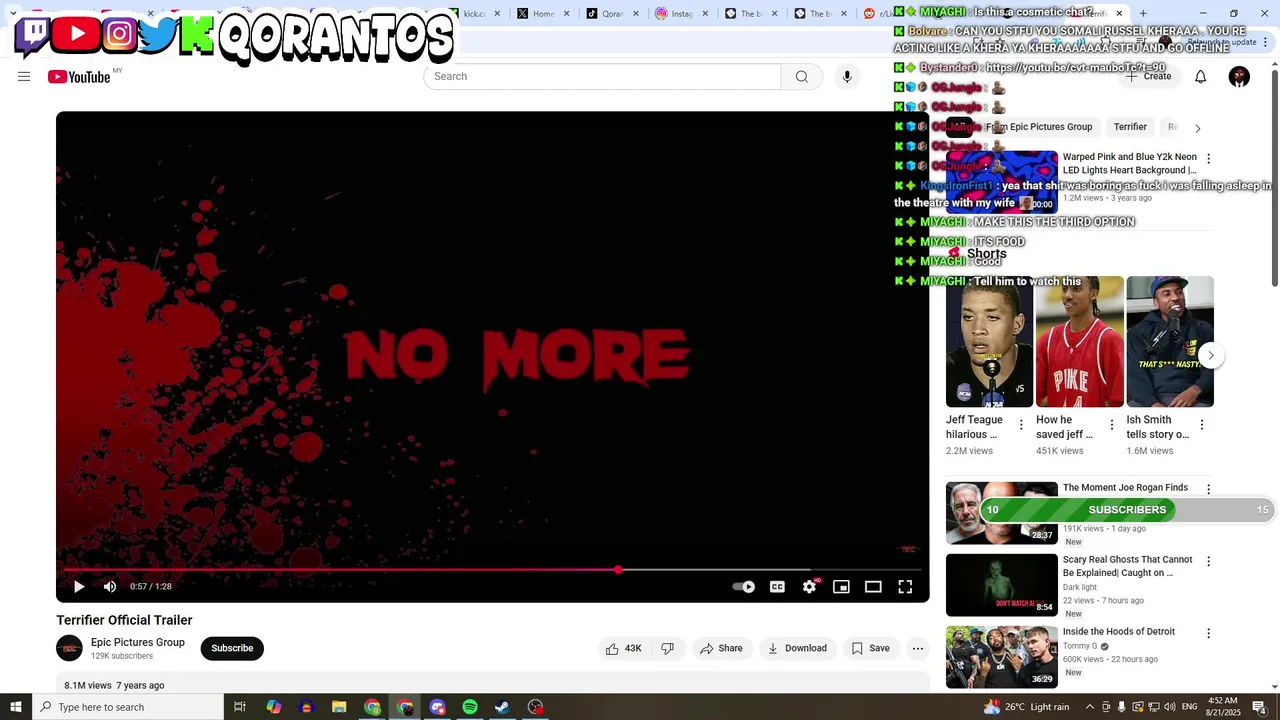Open options for Warped Pink and Blue video
The width and height of the screenshot is (1280, 720).
click(1208, 159)
